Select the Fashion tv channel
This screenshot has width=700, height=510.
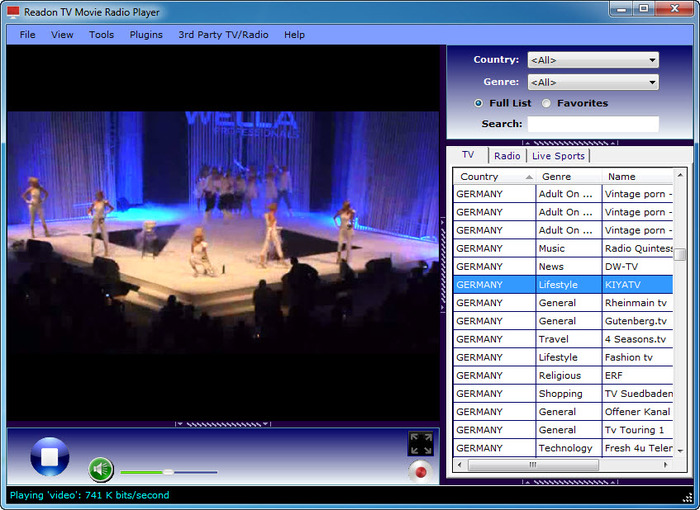tap(563, 357)
